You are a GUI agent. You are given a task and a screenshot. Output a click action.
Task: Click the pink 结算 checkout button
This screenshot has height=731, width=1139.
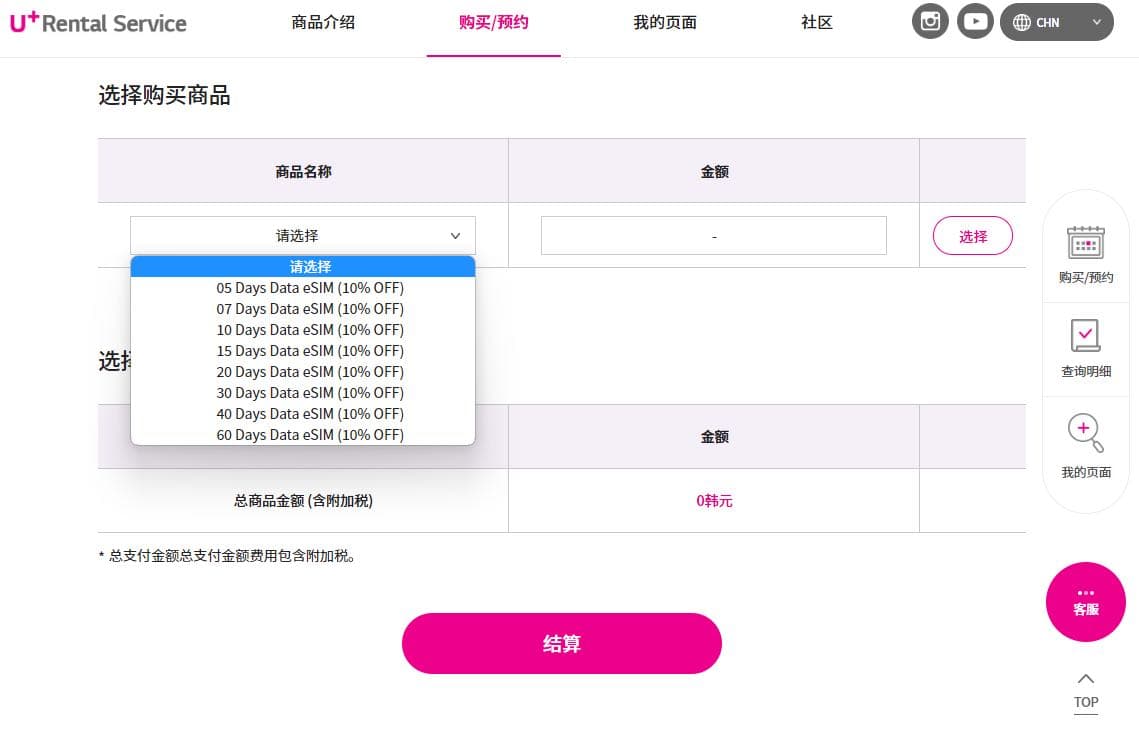[562, 643]
